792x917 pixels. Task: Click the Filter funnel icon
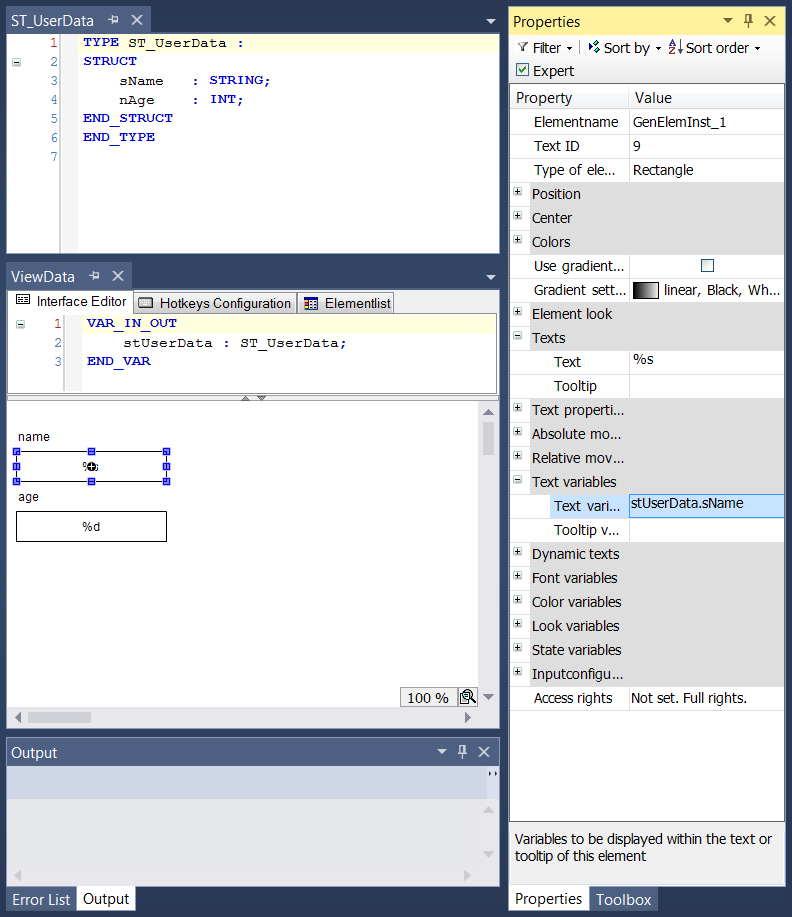tap(523, 47)
